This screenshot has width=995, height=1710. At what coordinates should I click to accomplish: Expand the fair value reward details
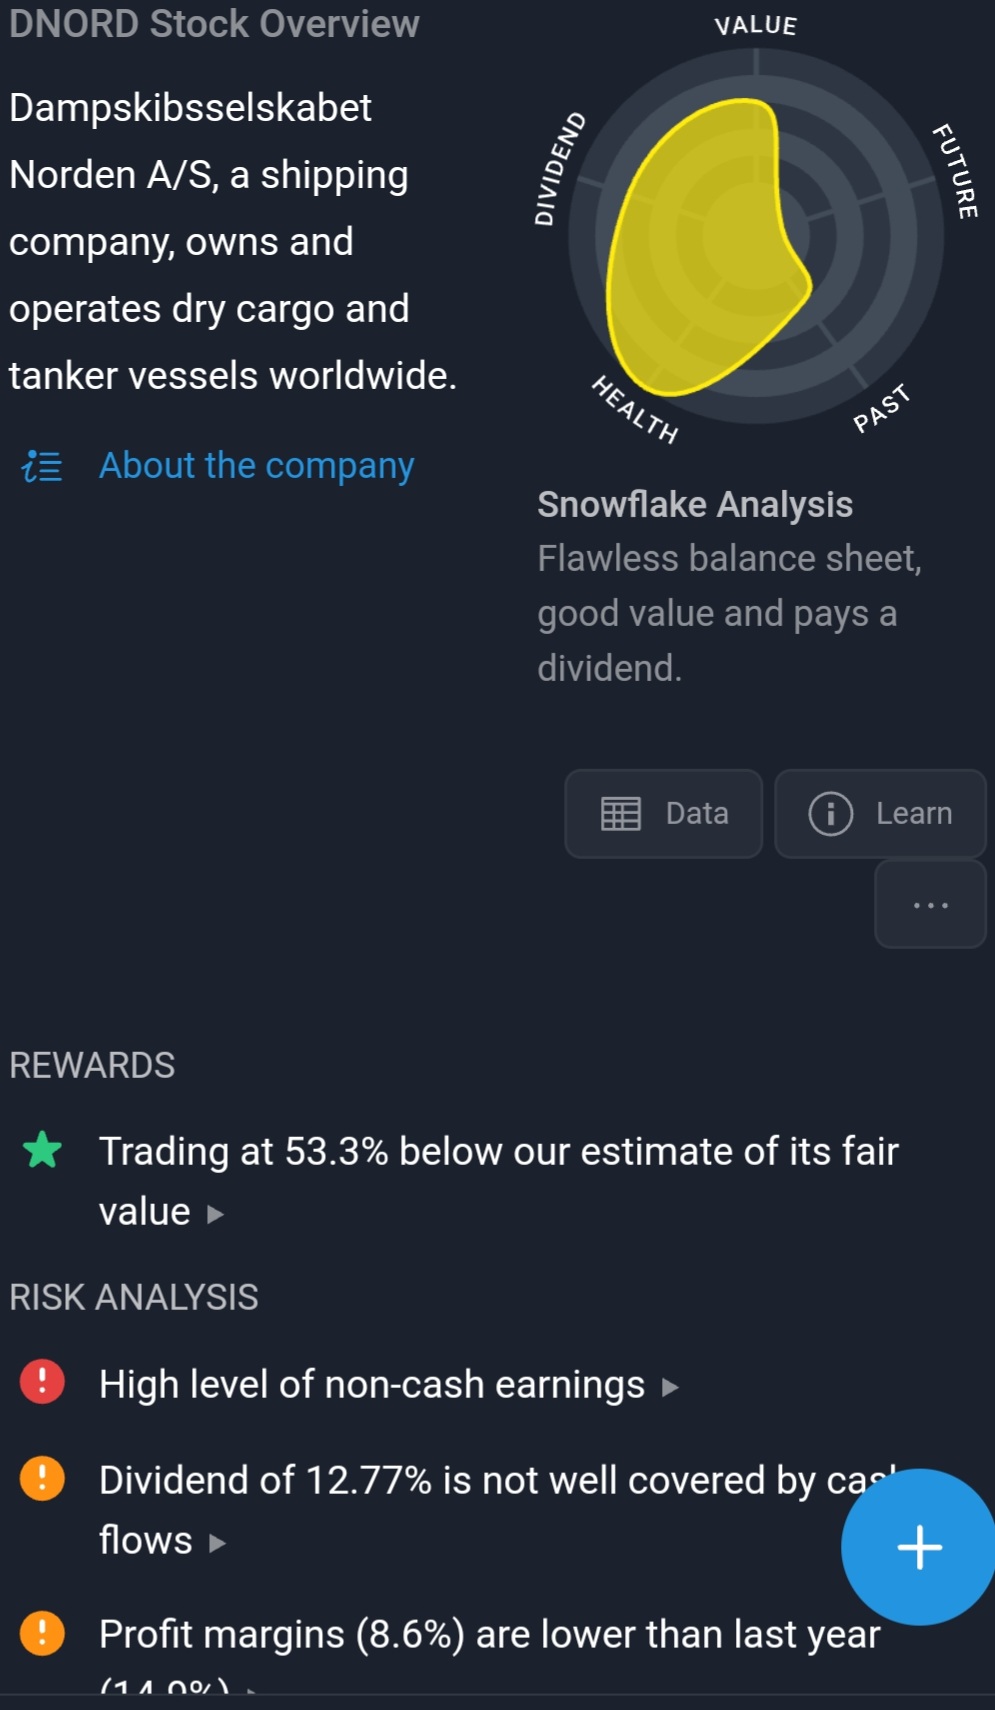pyautogui.click(x=215, y=1212)
